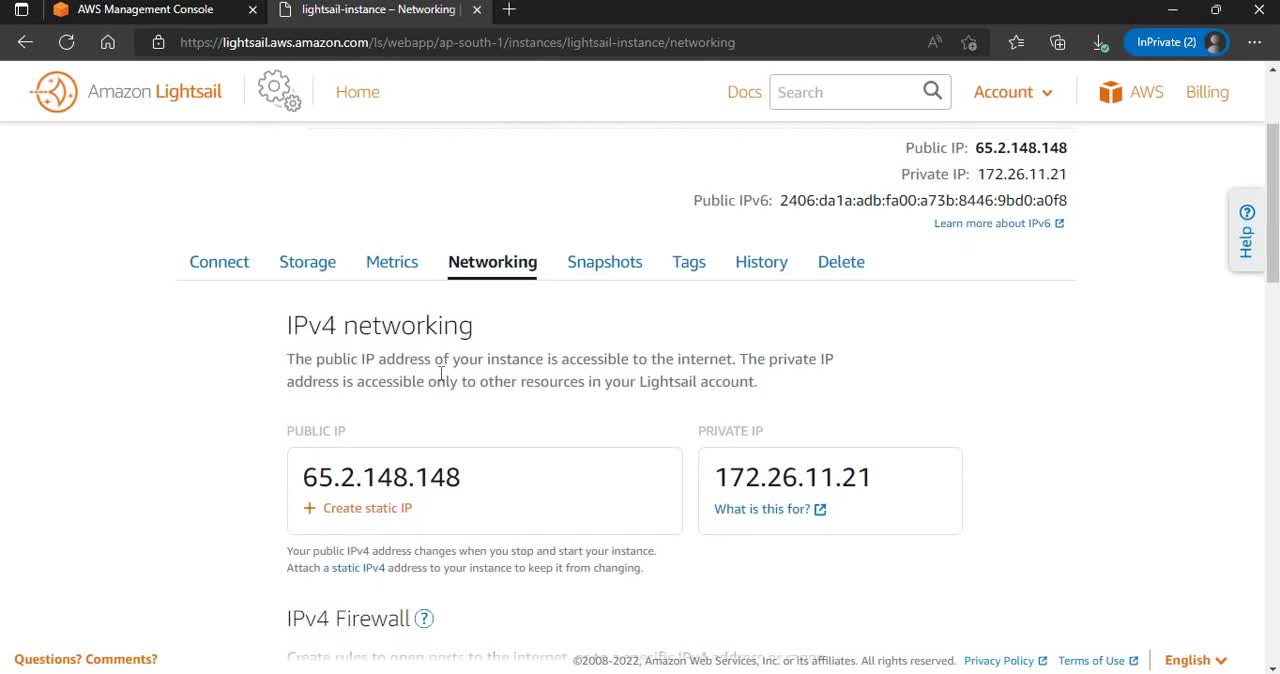Select private IP 172.26.11.21 in card
Viewport: 1280px width, 674px height.
pos(793,477)
